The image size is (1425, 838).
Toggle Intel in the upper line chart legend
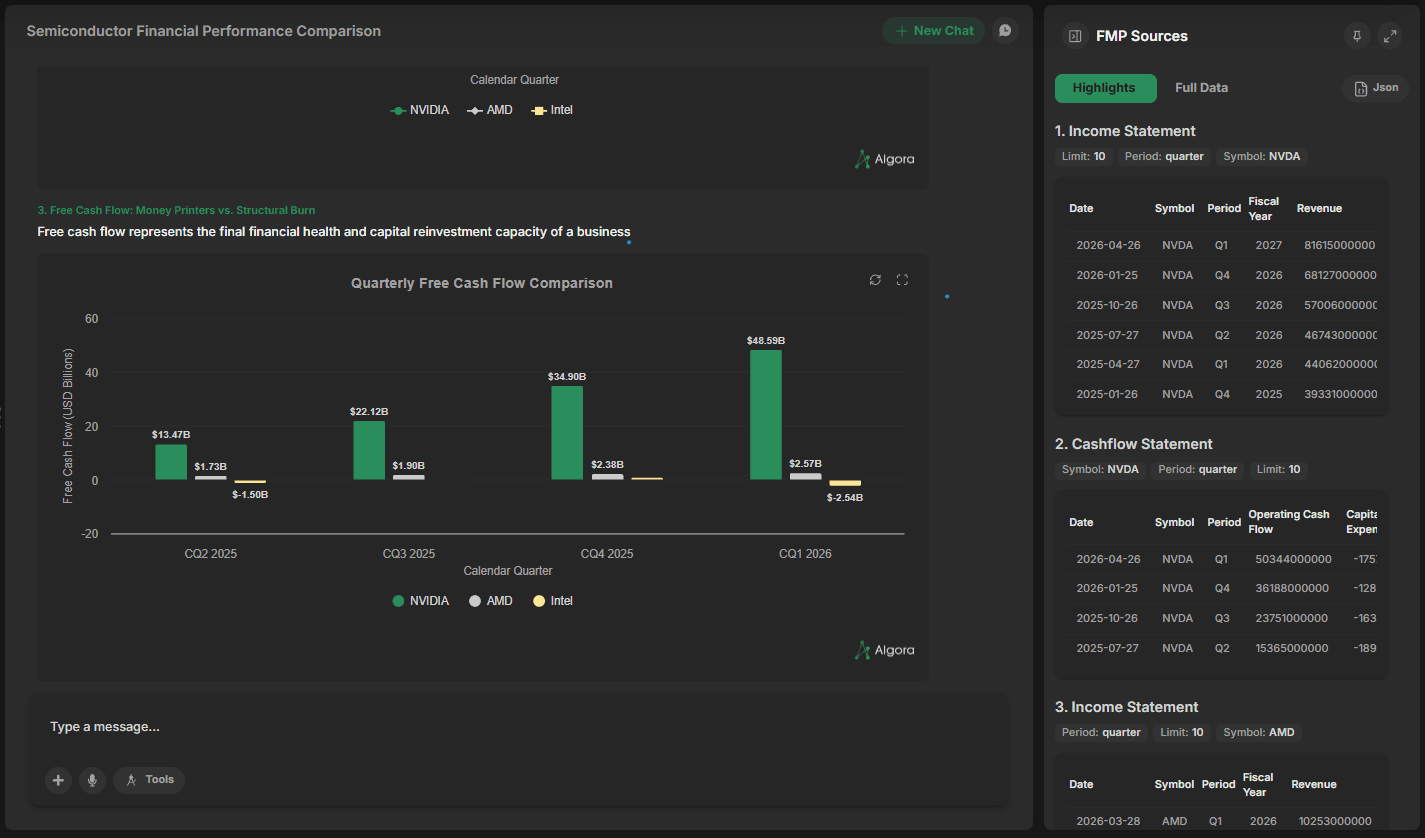(x=552, y=110)
